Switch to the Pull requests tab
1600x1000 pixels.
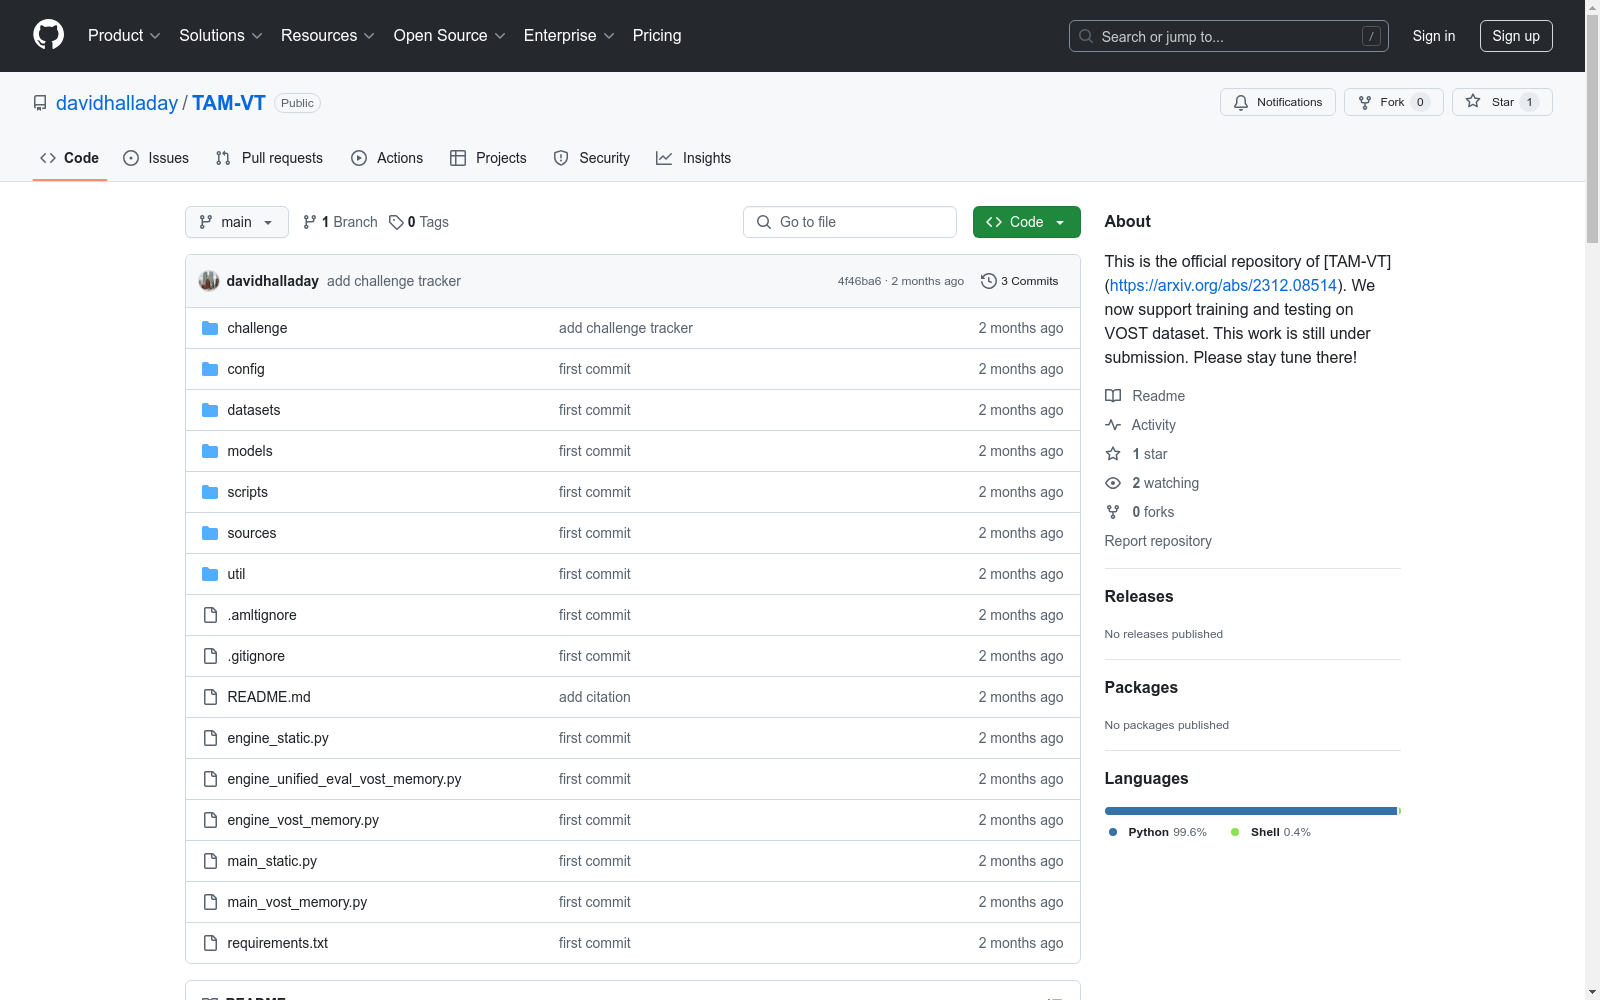pos(269,158)
